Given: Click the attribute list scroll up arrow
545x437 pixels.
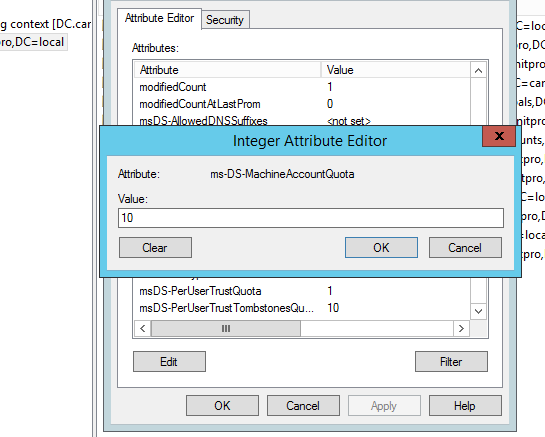Looking at the screenshot, I should point(478,71).
